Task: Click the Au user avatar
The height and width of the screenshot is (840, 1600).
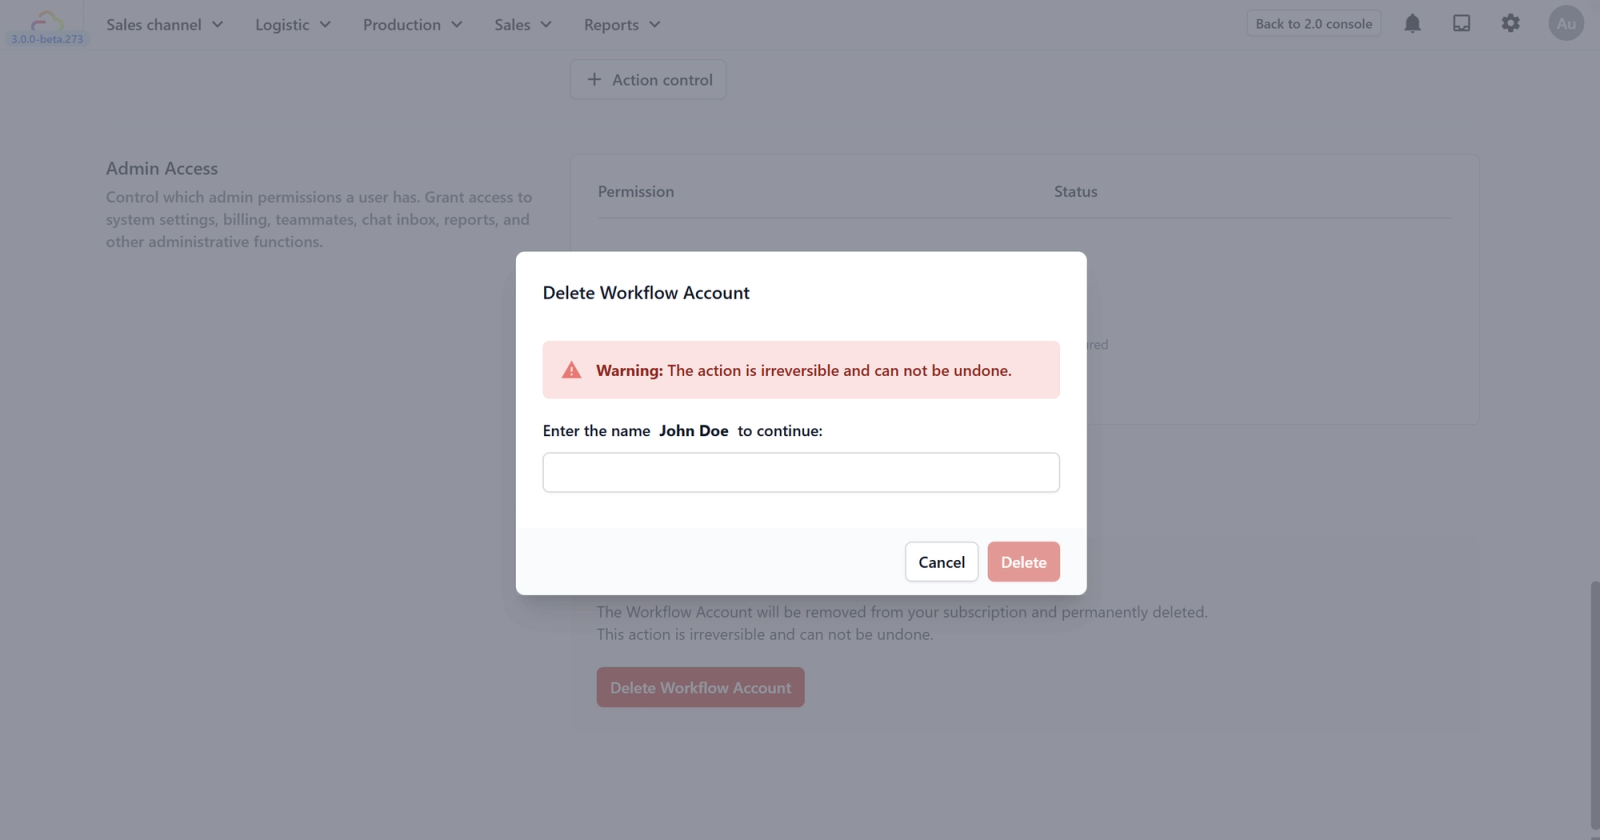Action: [x=1565, y=23]
